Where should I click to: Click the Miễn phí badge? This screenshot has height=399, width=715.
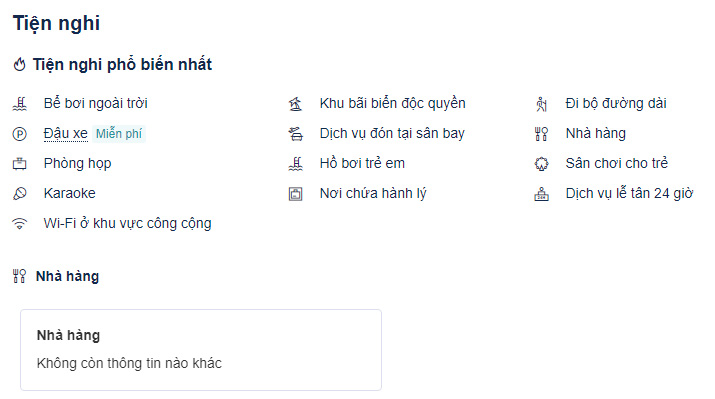119,134
